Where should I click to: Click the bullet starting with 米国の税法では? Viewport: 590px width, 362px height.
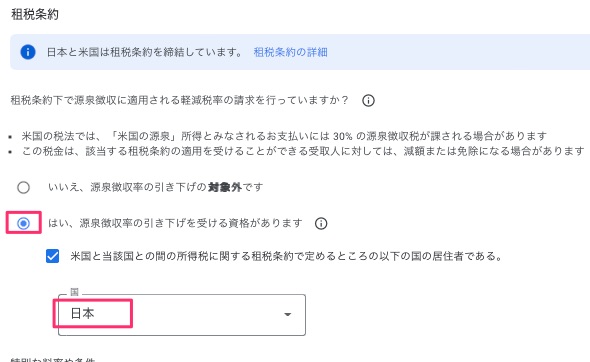[x=284, y=136]
